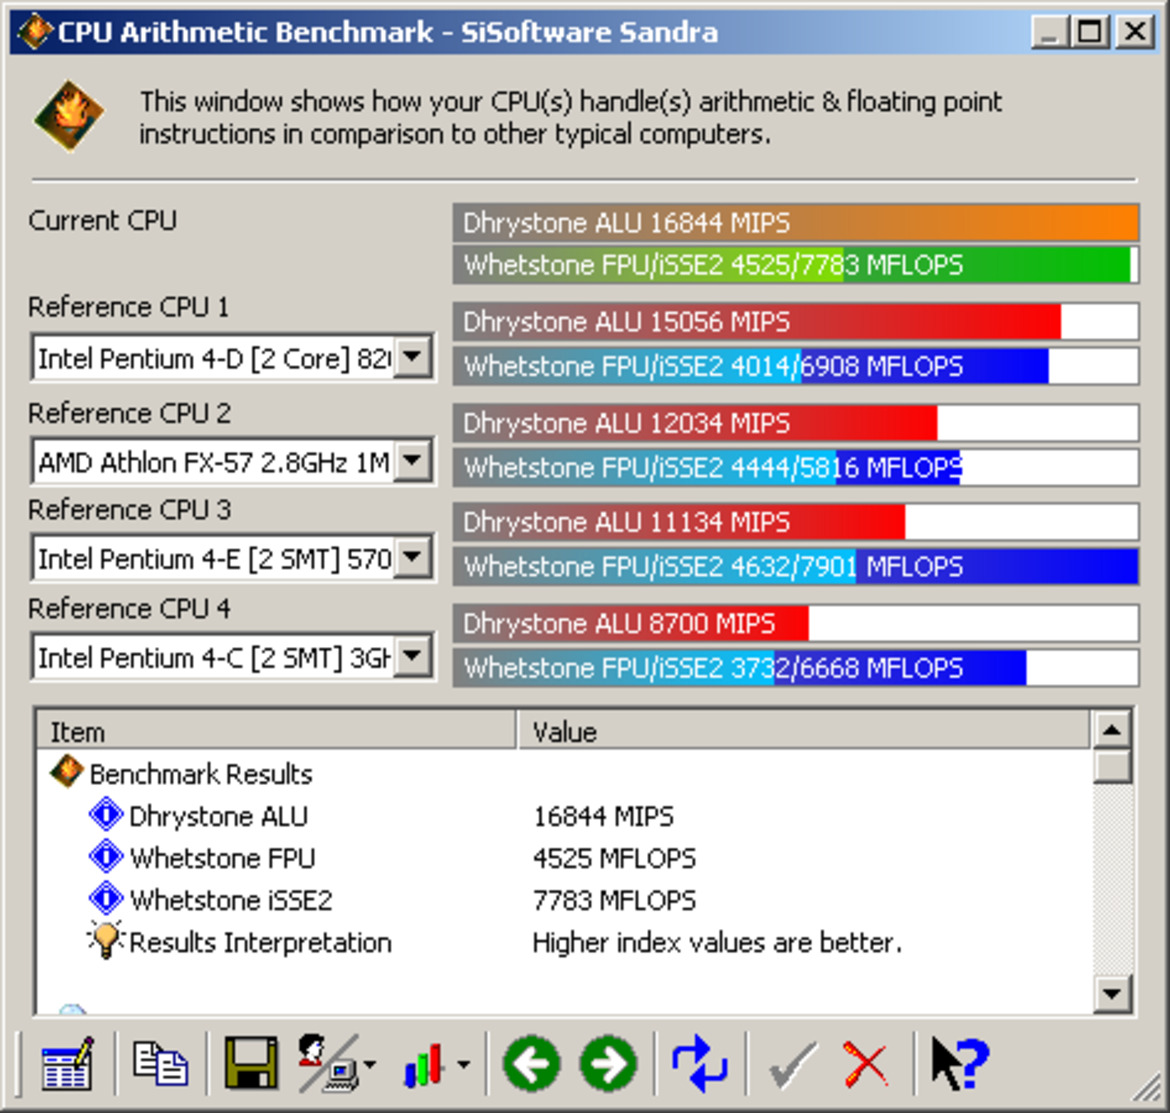Copy results with the copy icon

[159, 1063]
